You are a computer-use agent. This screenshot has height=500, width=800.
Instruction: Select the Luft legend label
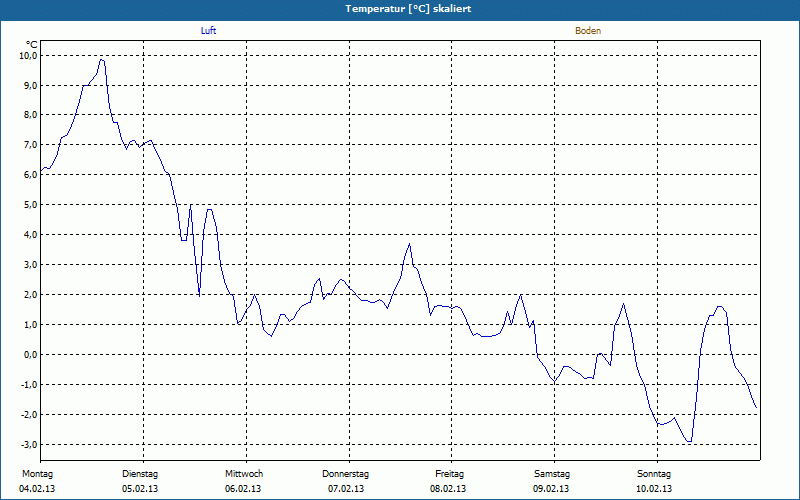[x=208, y=31]
